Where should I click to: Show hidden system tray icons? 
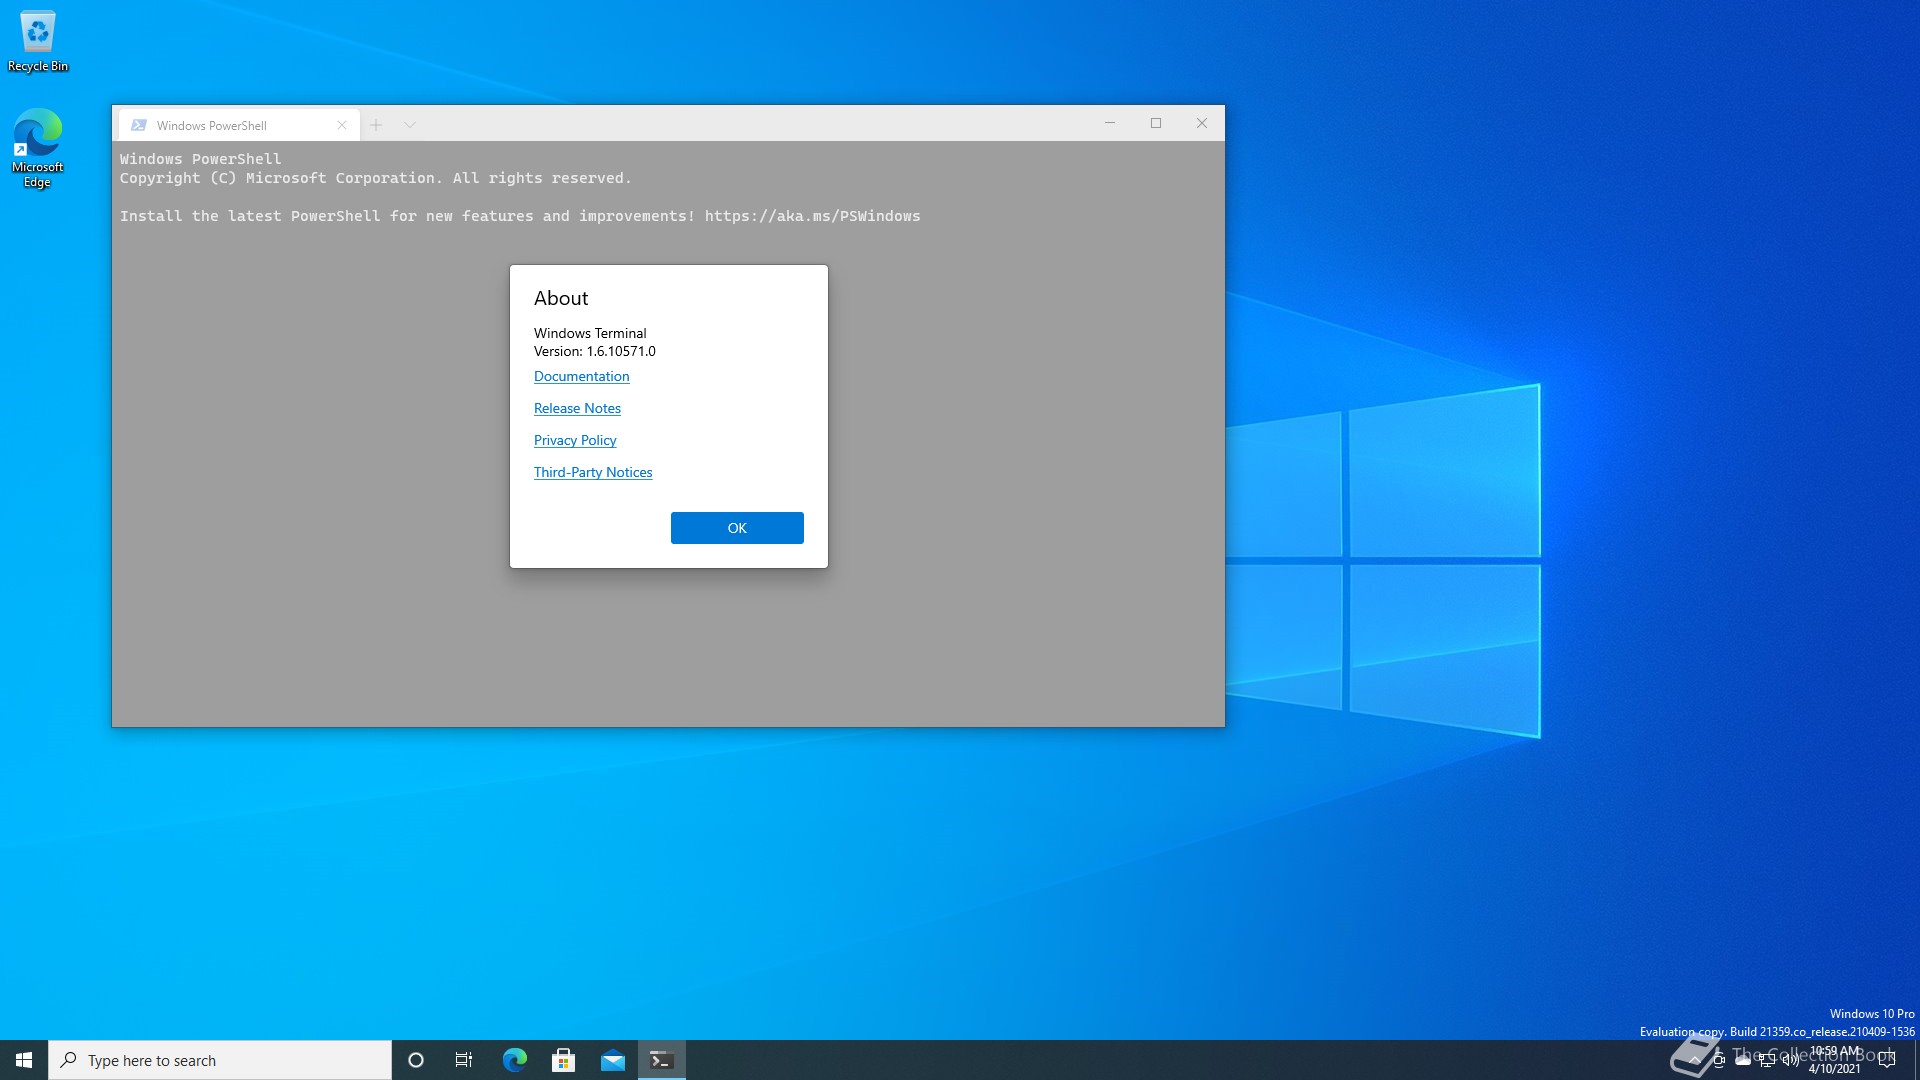(1694, 1060)
